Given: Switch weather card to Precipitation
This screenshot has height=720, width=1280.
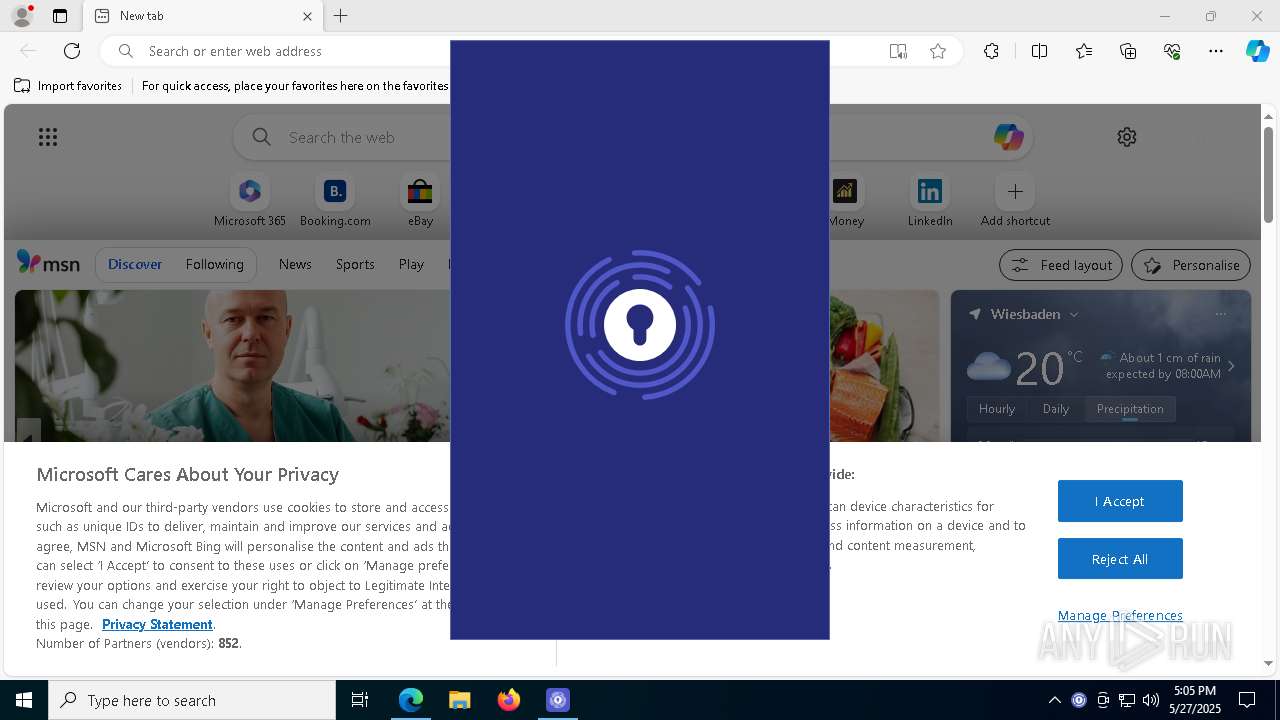Looking at the screenshot, I should [1130, 408].
